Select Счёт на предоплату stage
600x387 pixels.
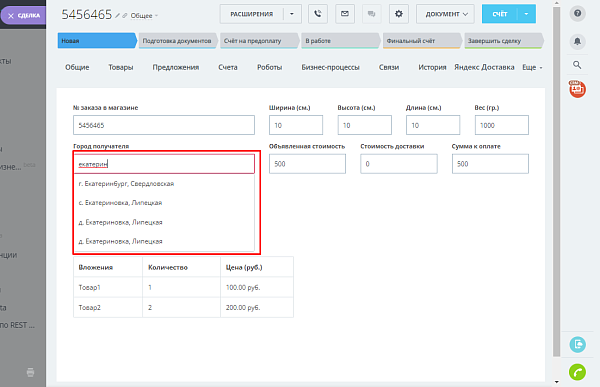point(259,41)
